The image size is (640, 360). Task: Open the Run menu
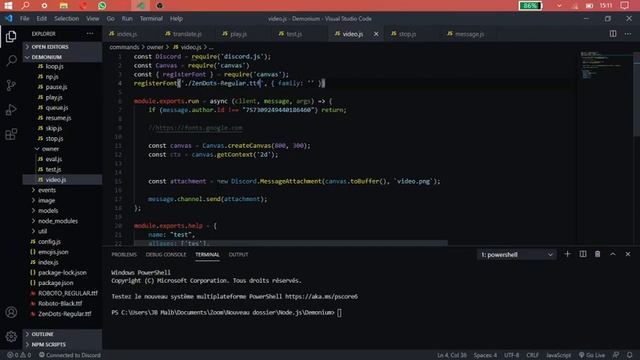click(x=127, y=19)
